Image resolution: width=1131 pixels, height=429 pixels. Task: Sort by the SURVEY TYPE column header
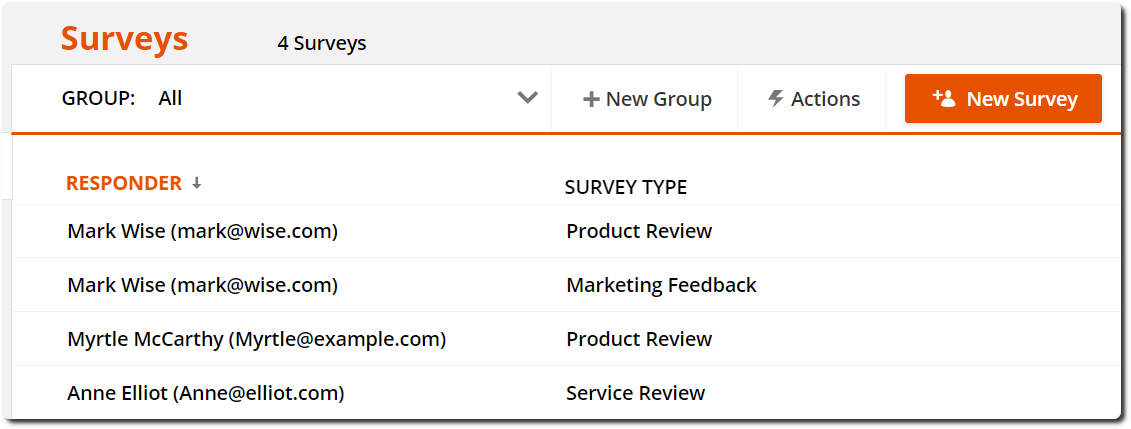pyautogui.click(x=626, y=187)
